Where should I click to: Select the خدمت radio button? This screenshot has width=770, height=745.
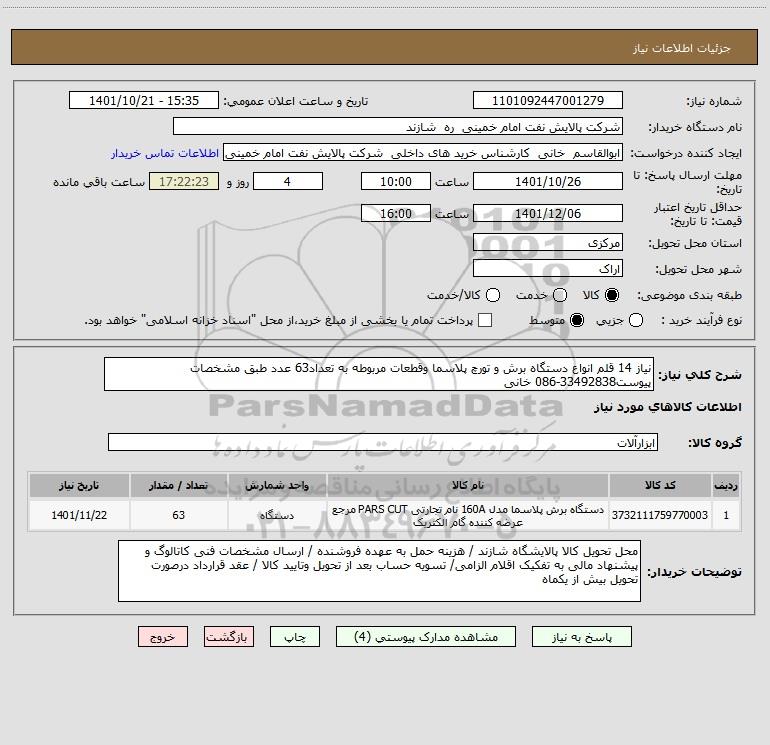560,295
